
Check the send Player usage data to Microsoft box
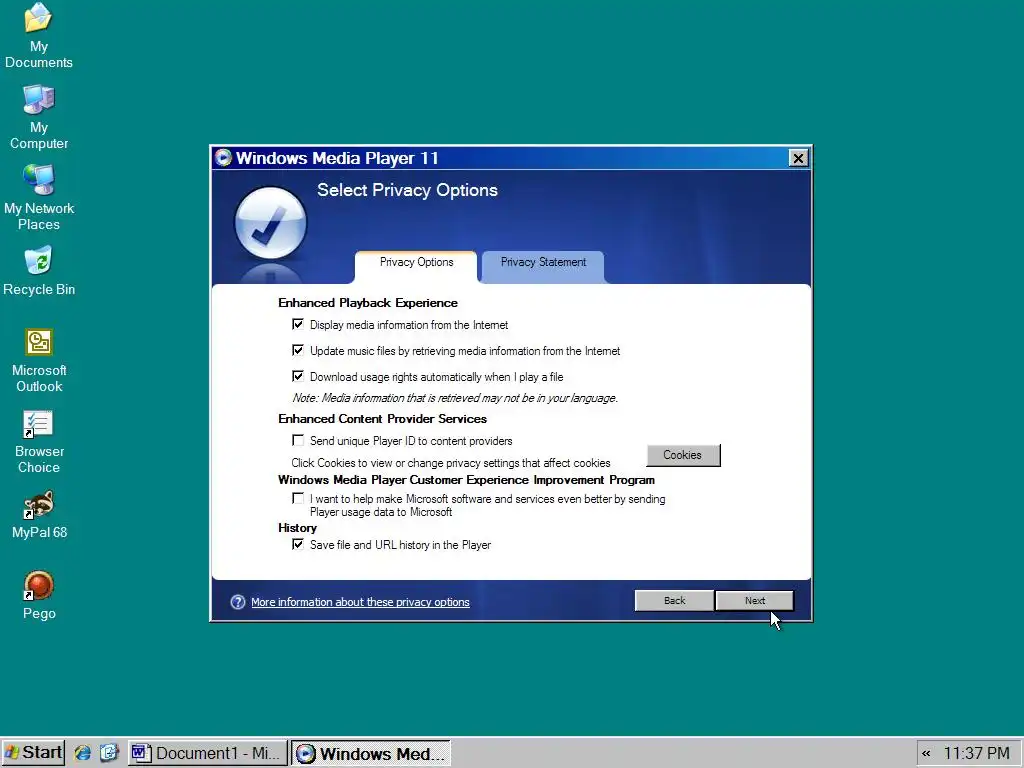click(298, 499)
